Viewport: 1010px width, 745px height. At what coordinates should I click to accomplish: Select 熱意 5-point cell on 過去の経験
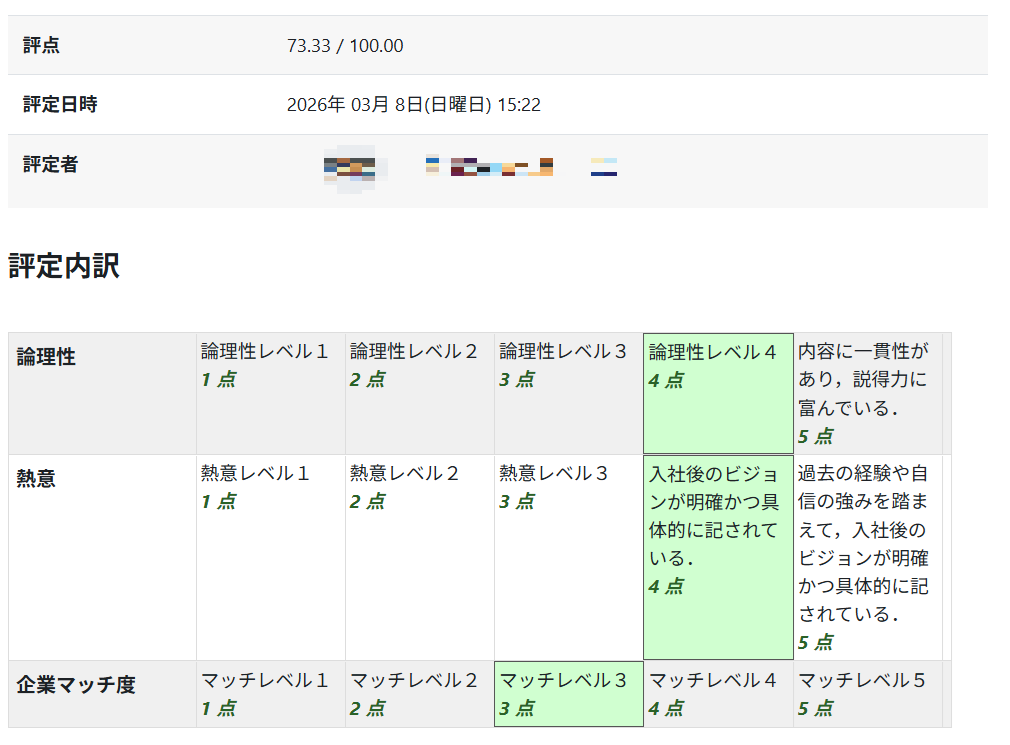click(x=867, y=557)
